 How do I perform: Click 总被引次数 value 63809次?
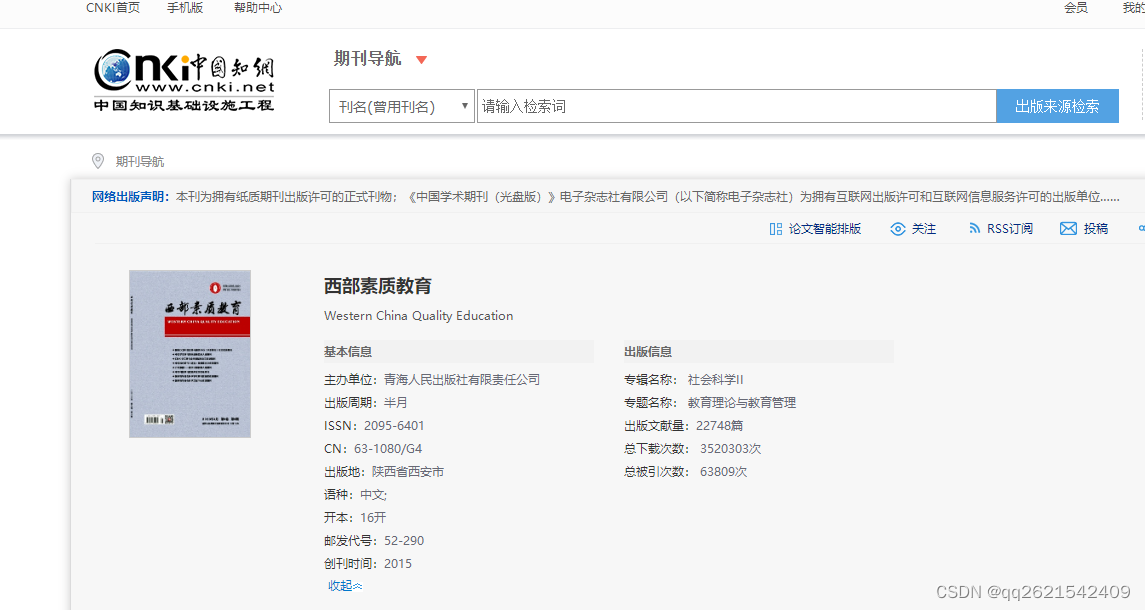point(724,472)
